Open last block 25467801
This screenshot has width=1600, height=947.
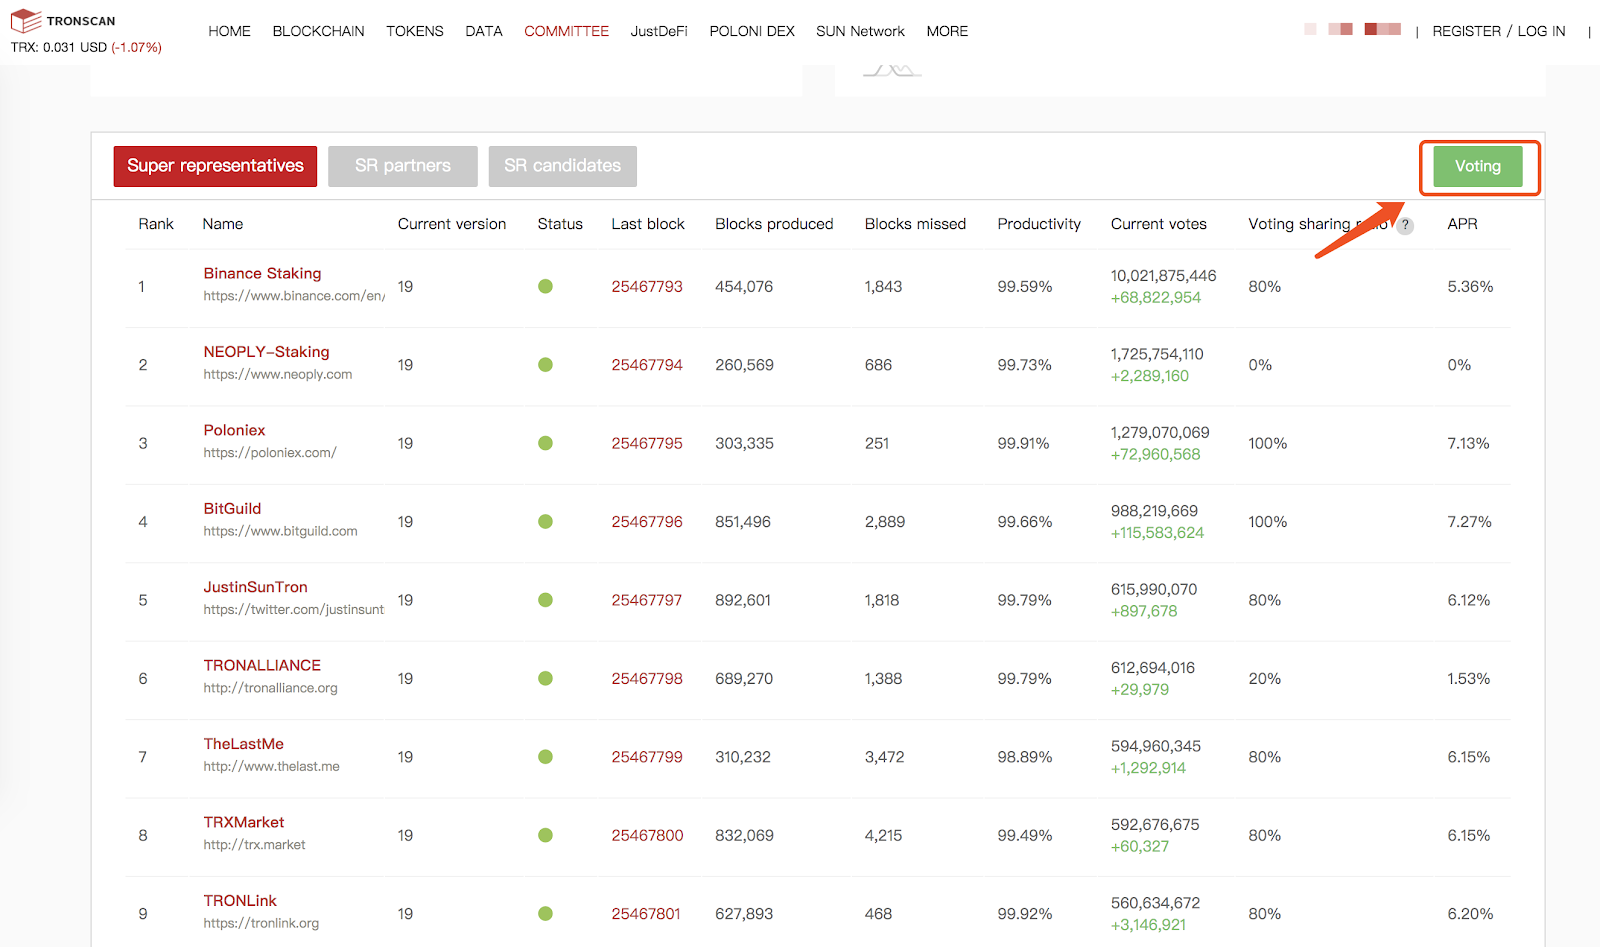click(646, 914)
